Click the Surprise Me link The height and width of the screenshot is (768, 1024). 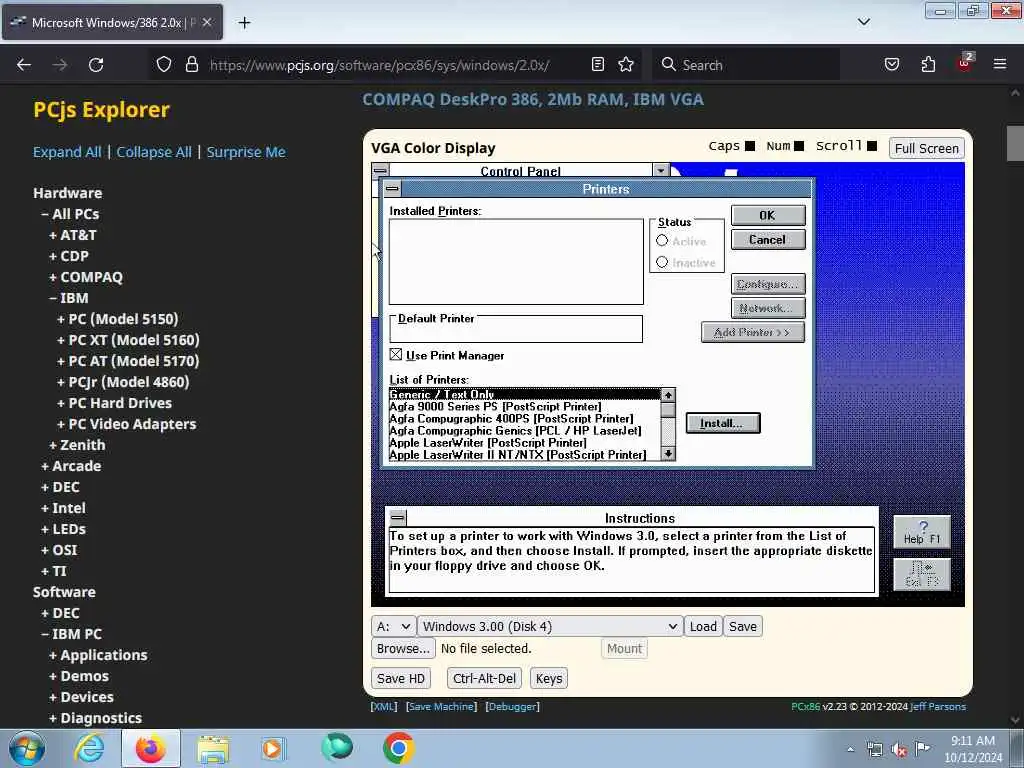coord(246,152)
